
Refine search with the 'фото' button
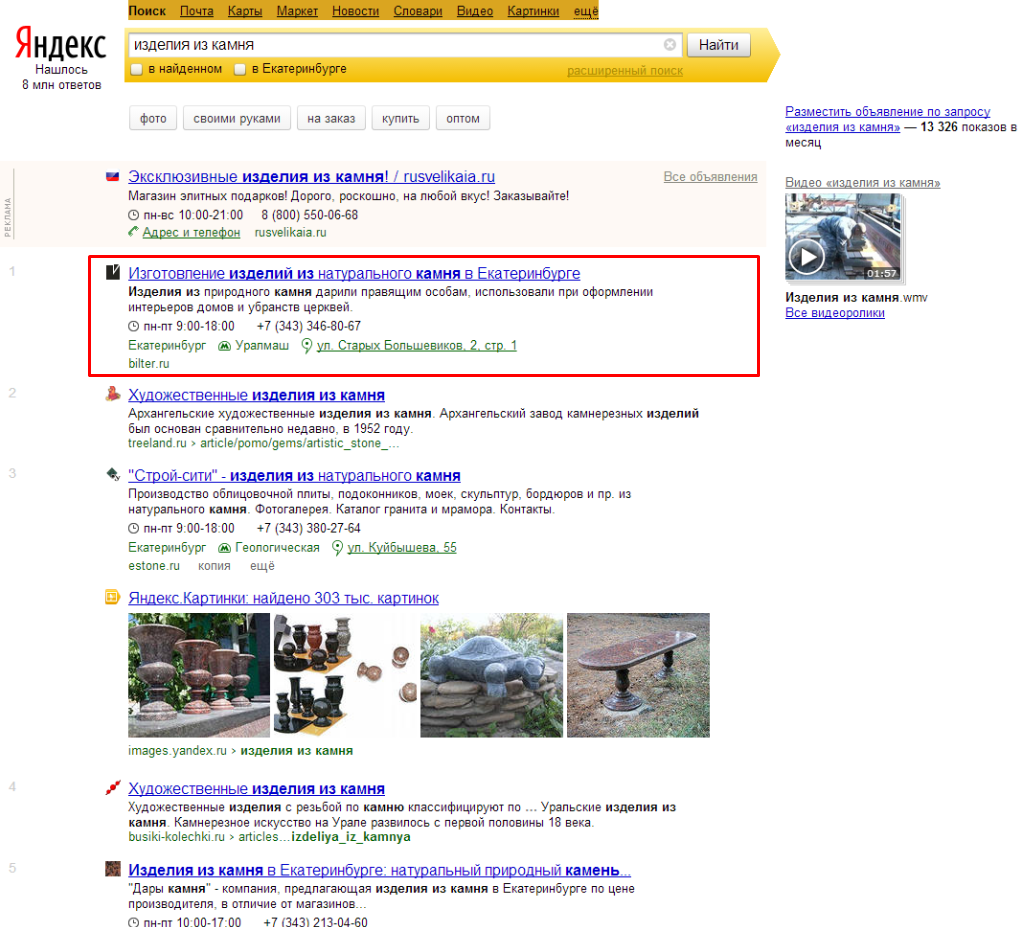point(153,118)
